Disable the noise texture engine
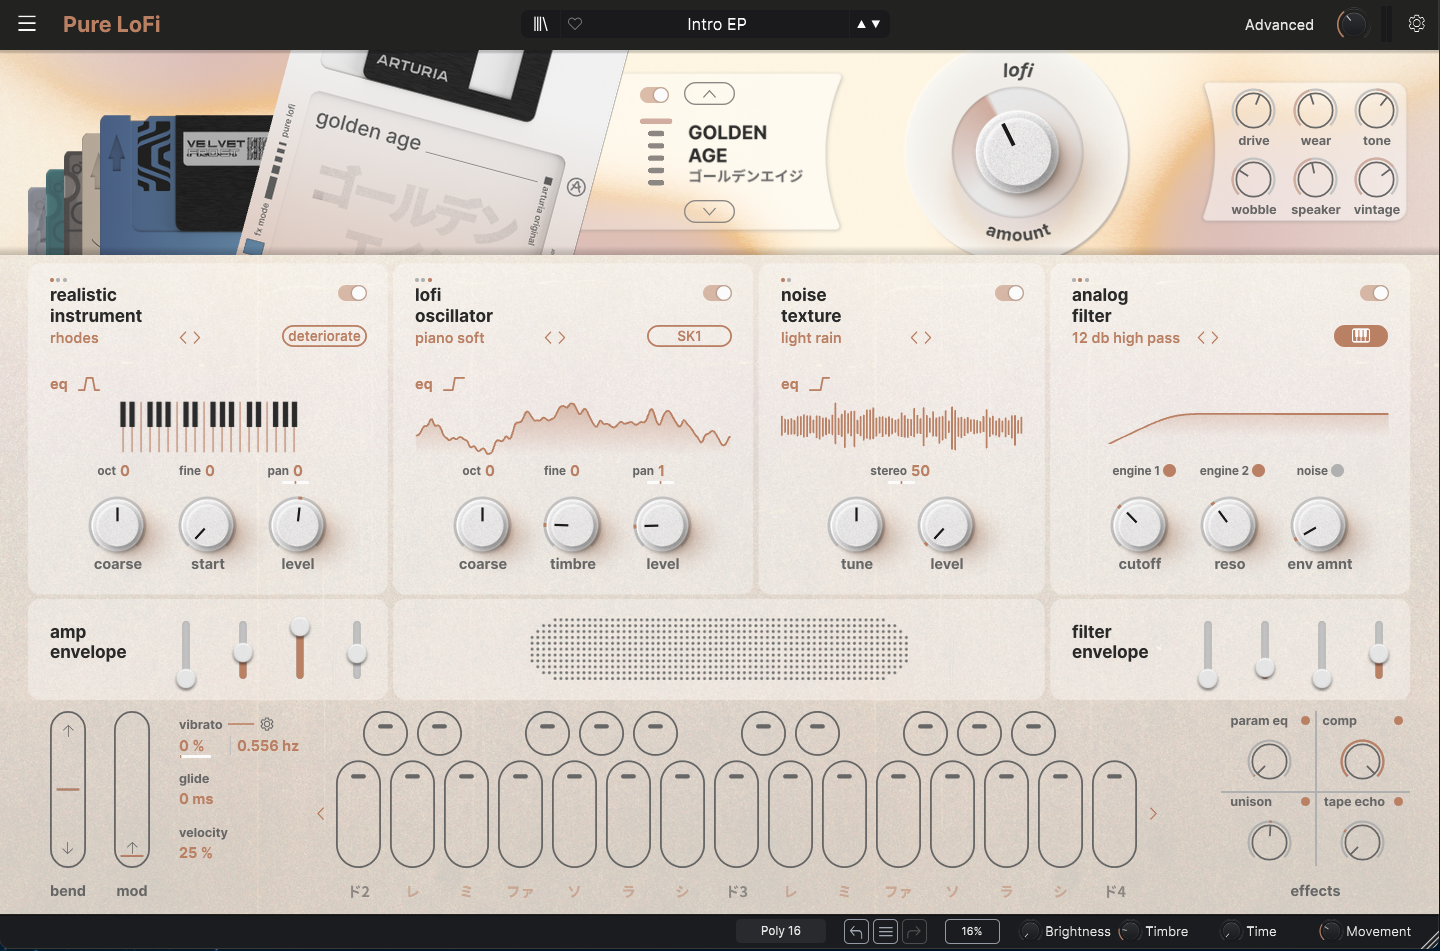This screenshot has width=1440, height=951. click(1010, 293)
